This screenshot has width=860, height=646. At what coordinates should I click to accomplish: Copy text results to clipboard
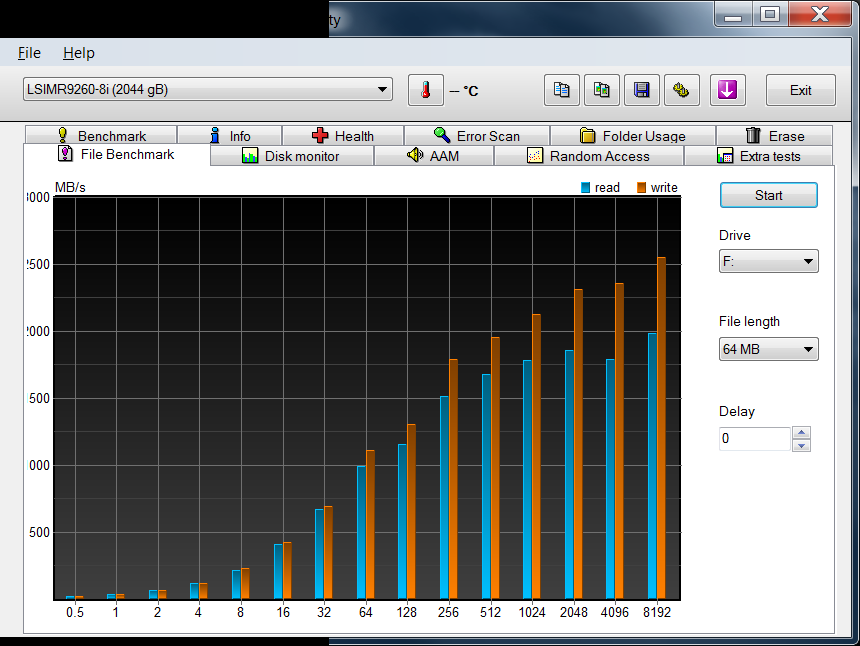(x=562, y=90)
